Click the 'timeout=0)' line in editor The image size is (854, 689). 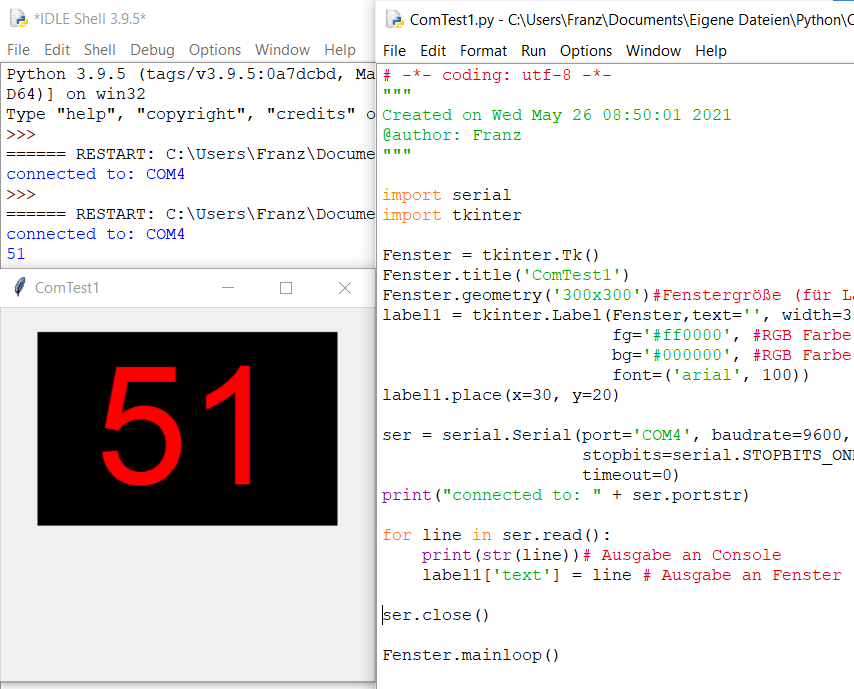pos(631,475)
